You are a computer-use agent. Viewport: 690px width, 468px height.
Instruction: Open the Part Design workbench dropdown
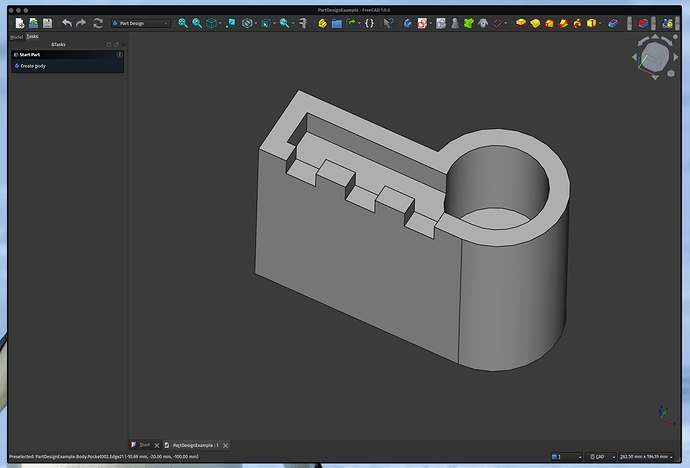(x=141, y=23)
